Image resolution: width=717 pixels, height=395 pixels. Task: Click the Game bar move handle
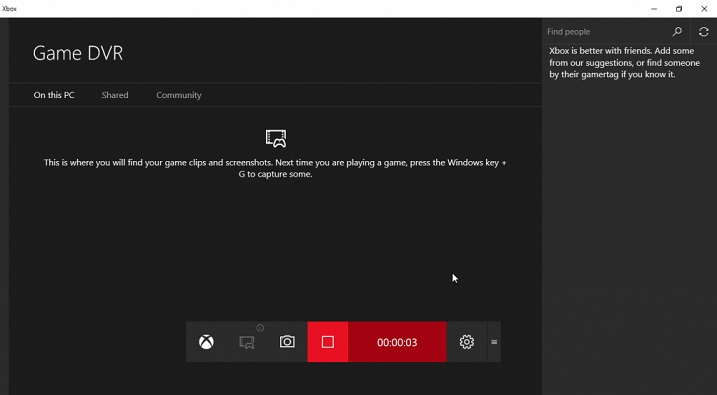click(x=494, y=342)
